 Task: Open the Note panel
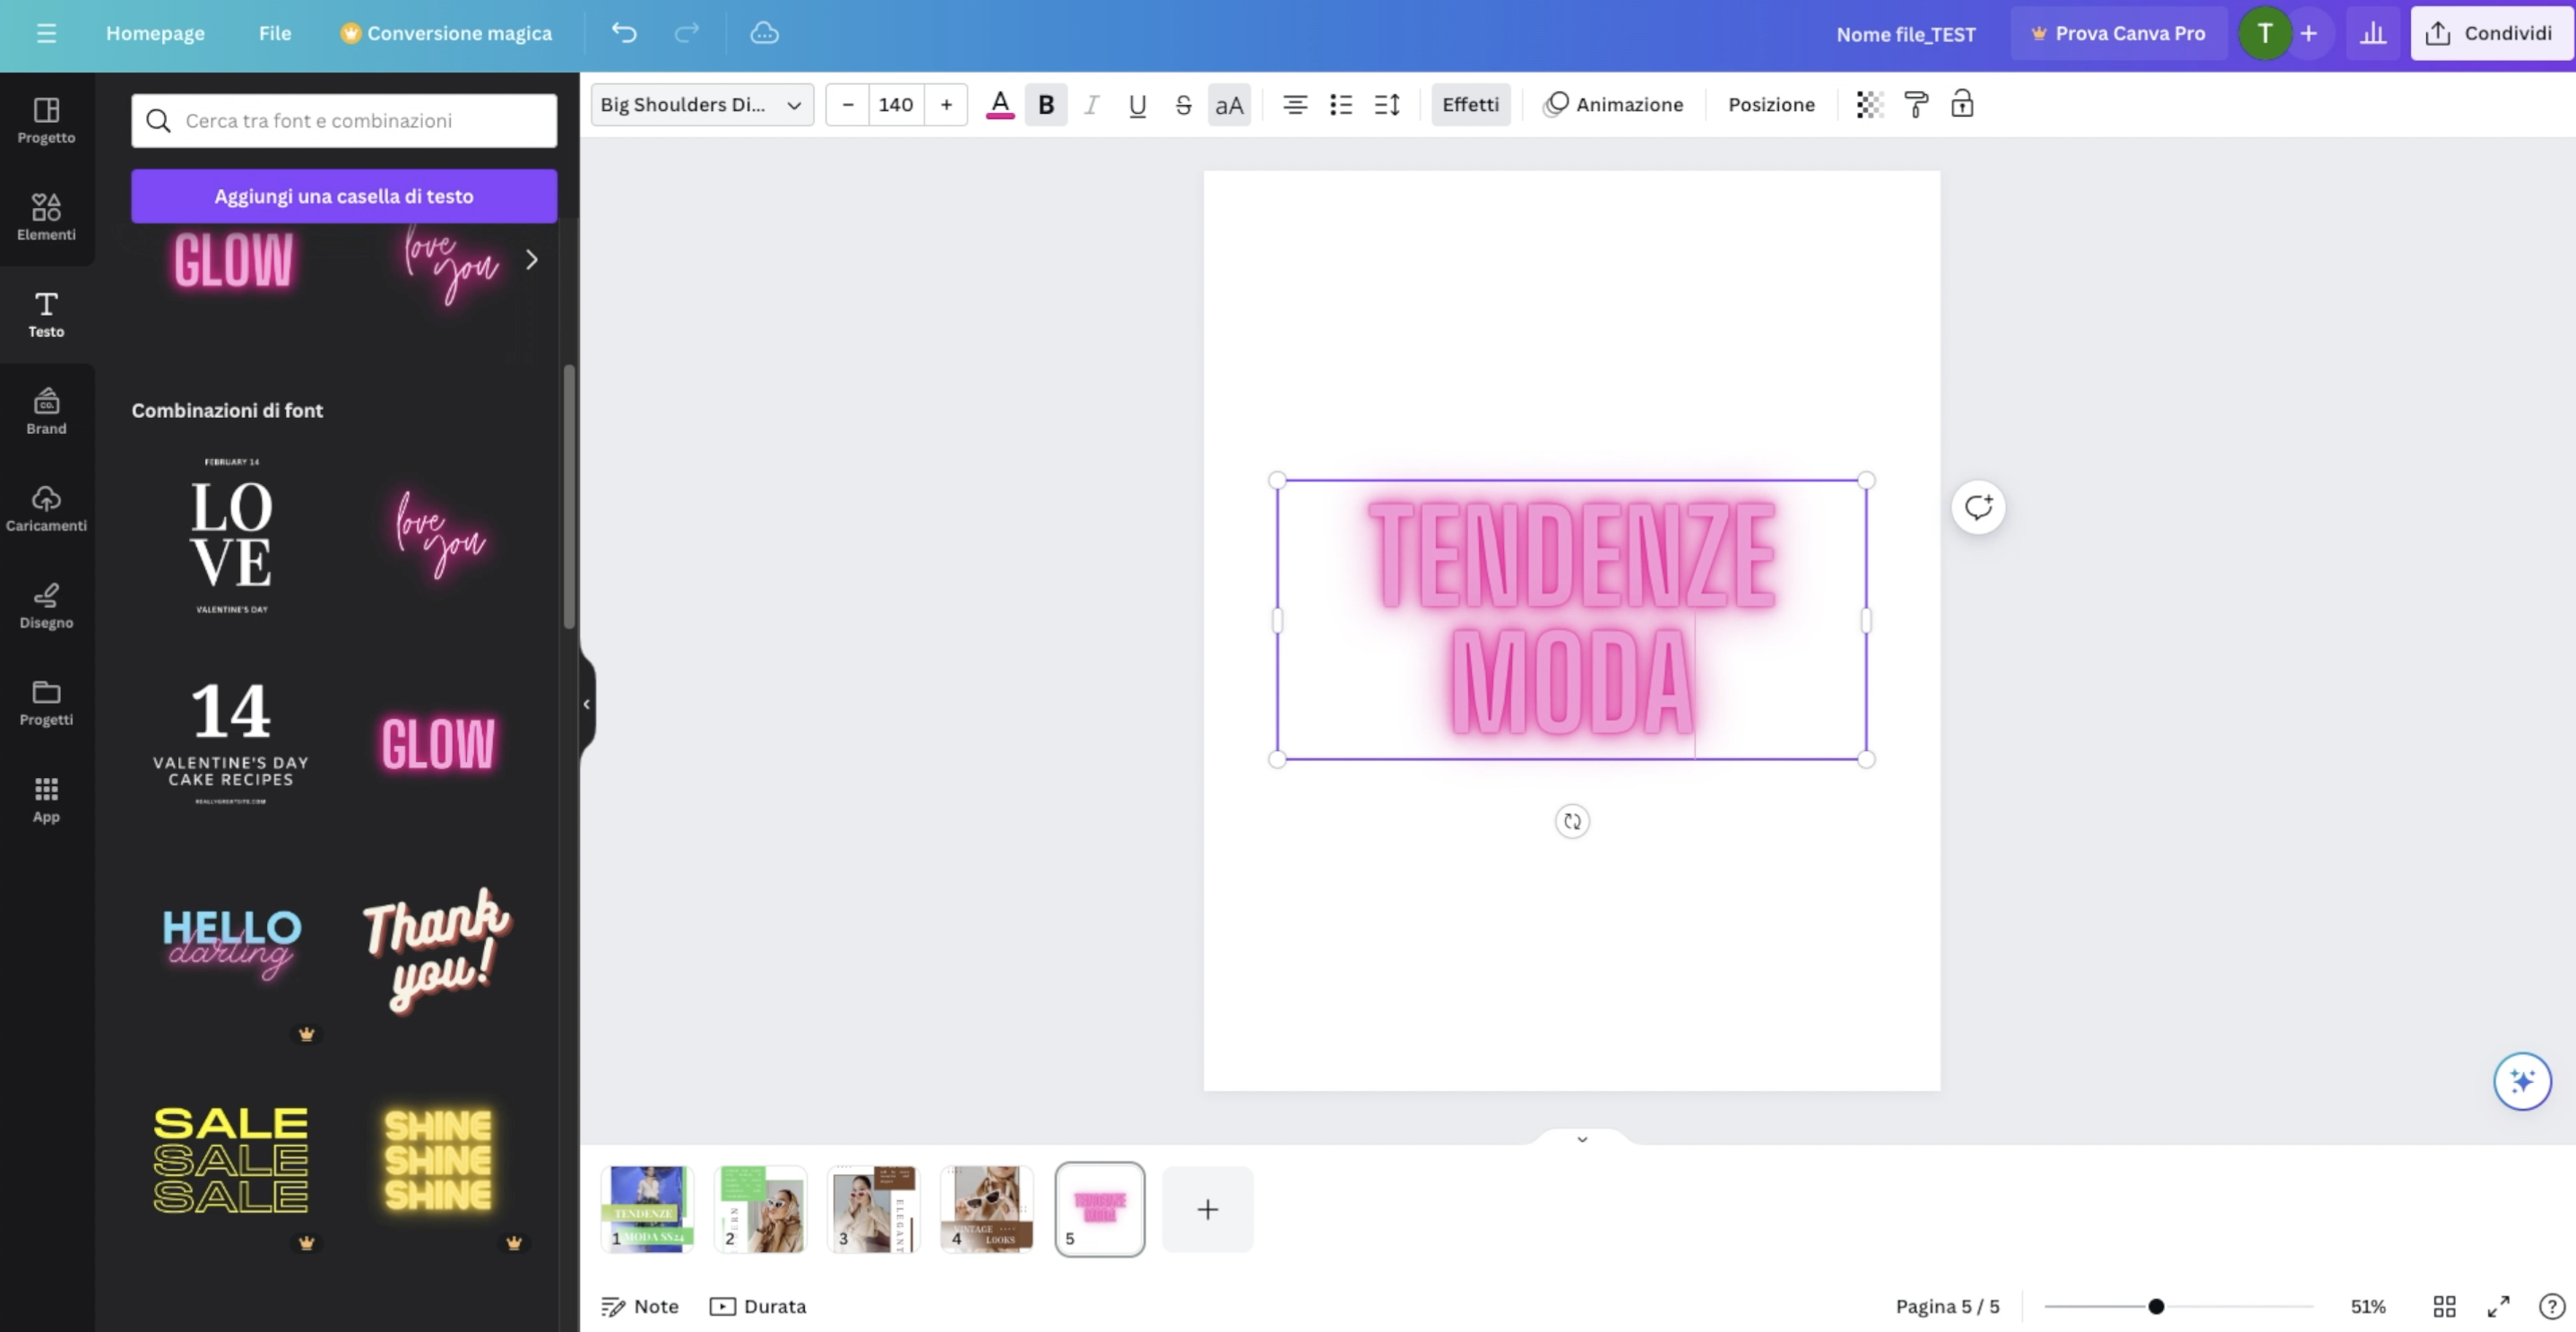pyautogui.click(x=640, y=1306)
